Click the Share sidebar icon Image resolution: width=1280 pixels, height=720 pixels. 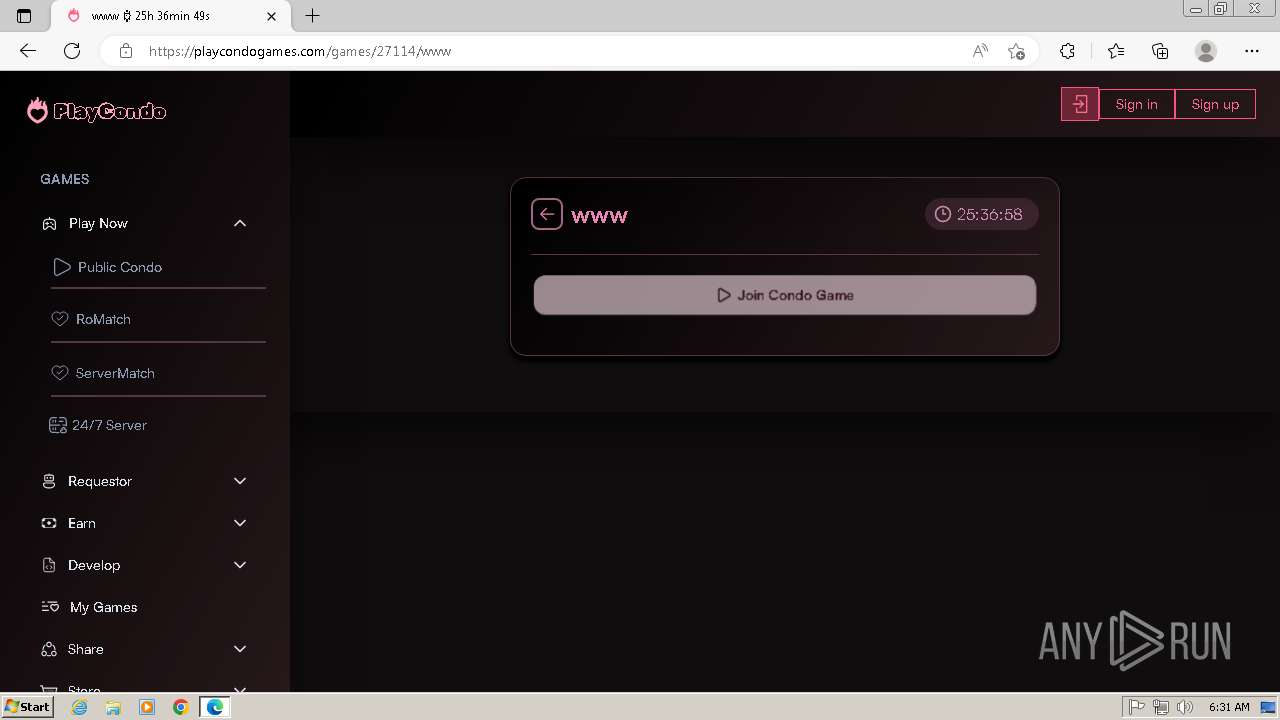(x=49, y=649)
